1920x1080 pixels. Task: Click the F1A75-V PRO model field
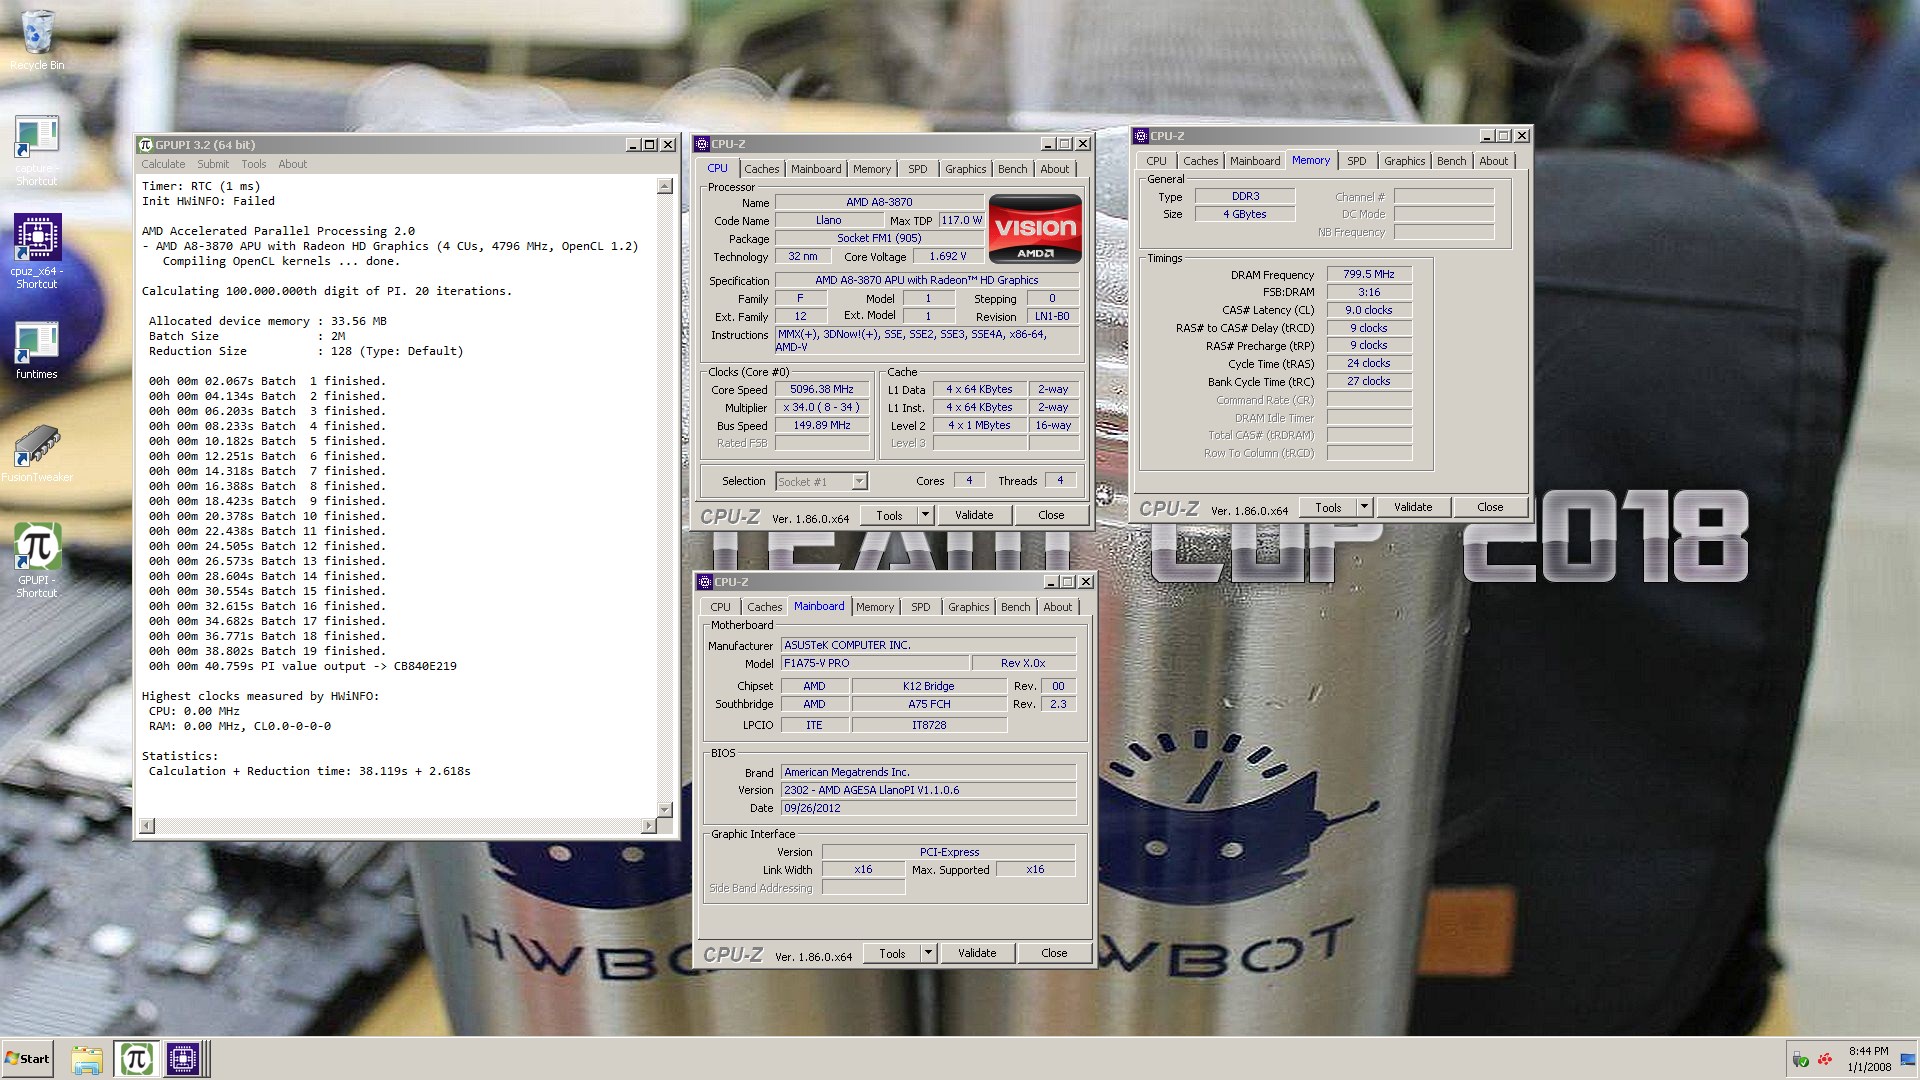tap(875, 663)
